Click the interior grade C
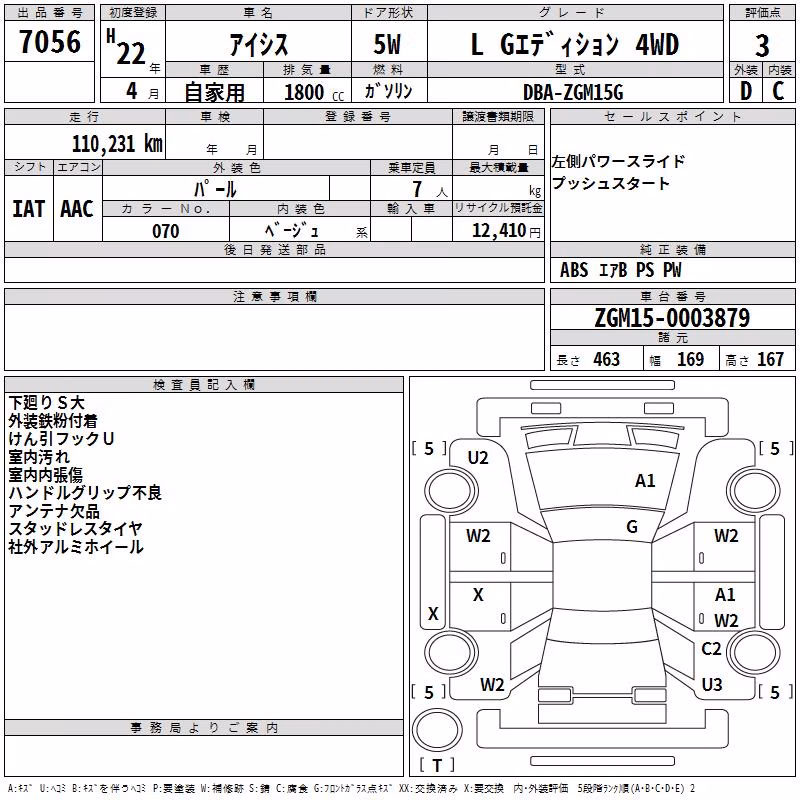800x800 pixels. [x=778, y=91]
